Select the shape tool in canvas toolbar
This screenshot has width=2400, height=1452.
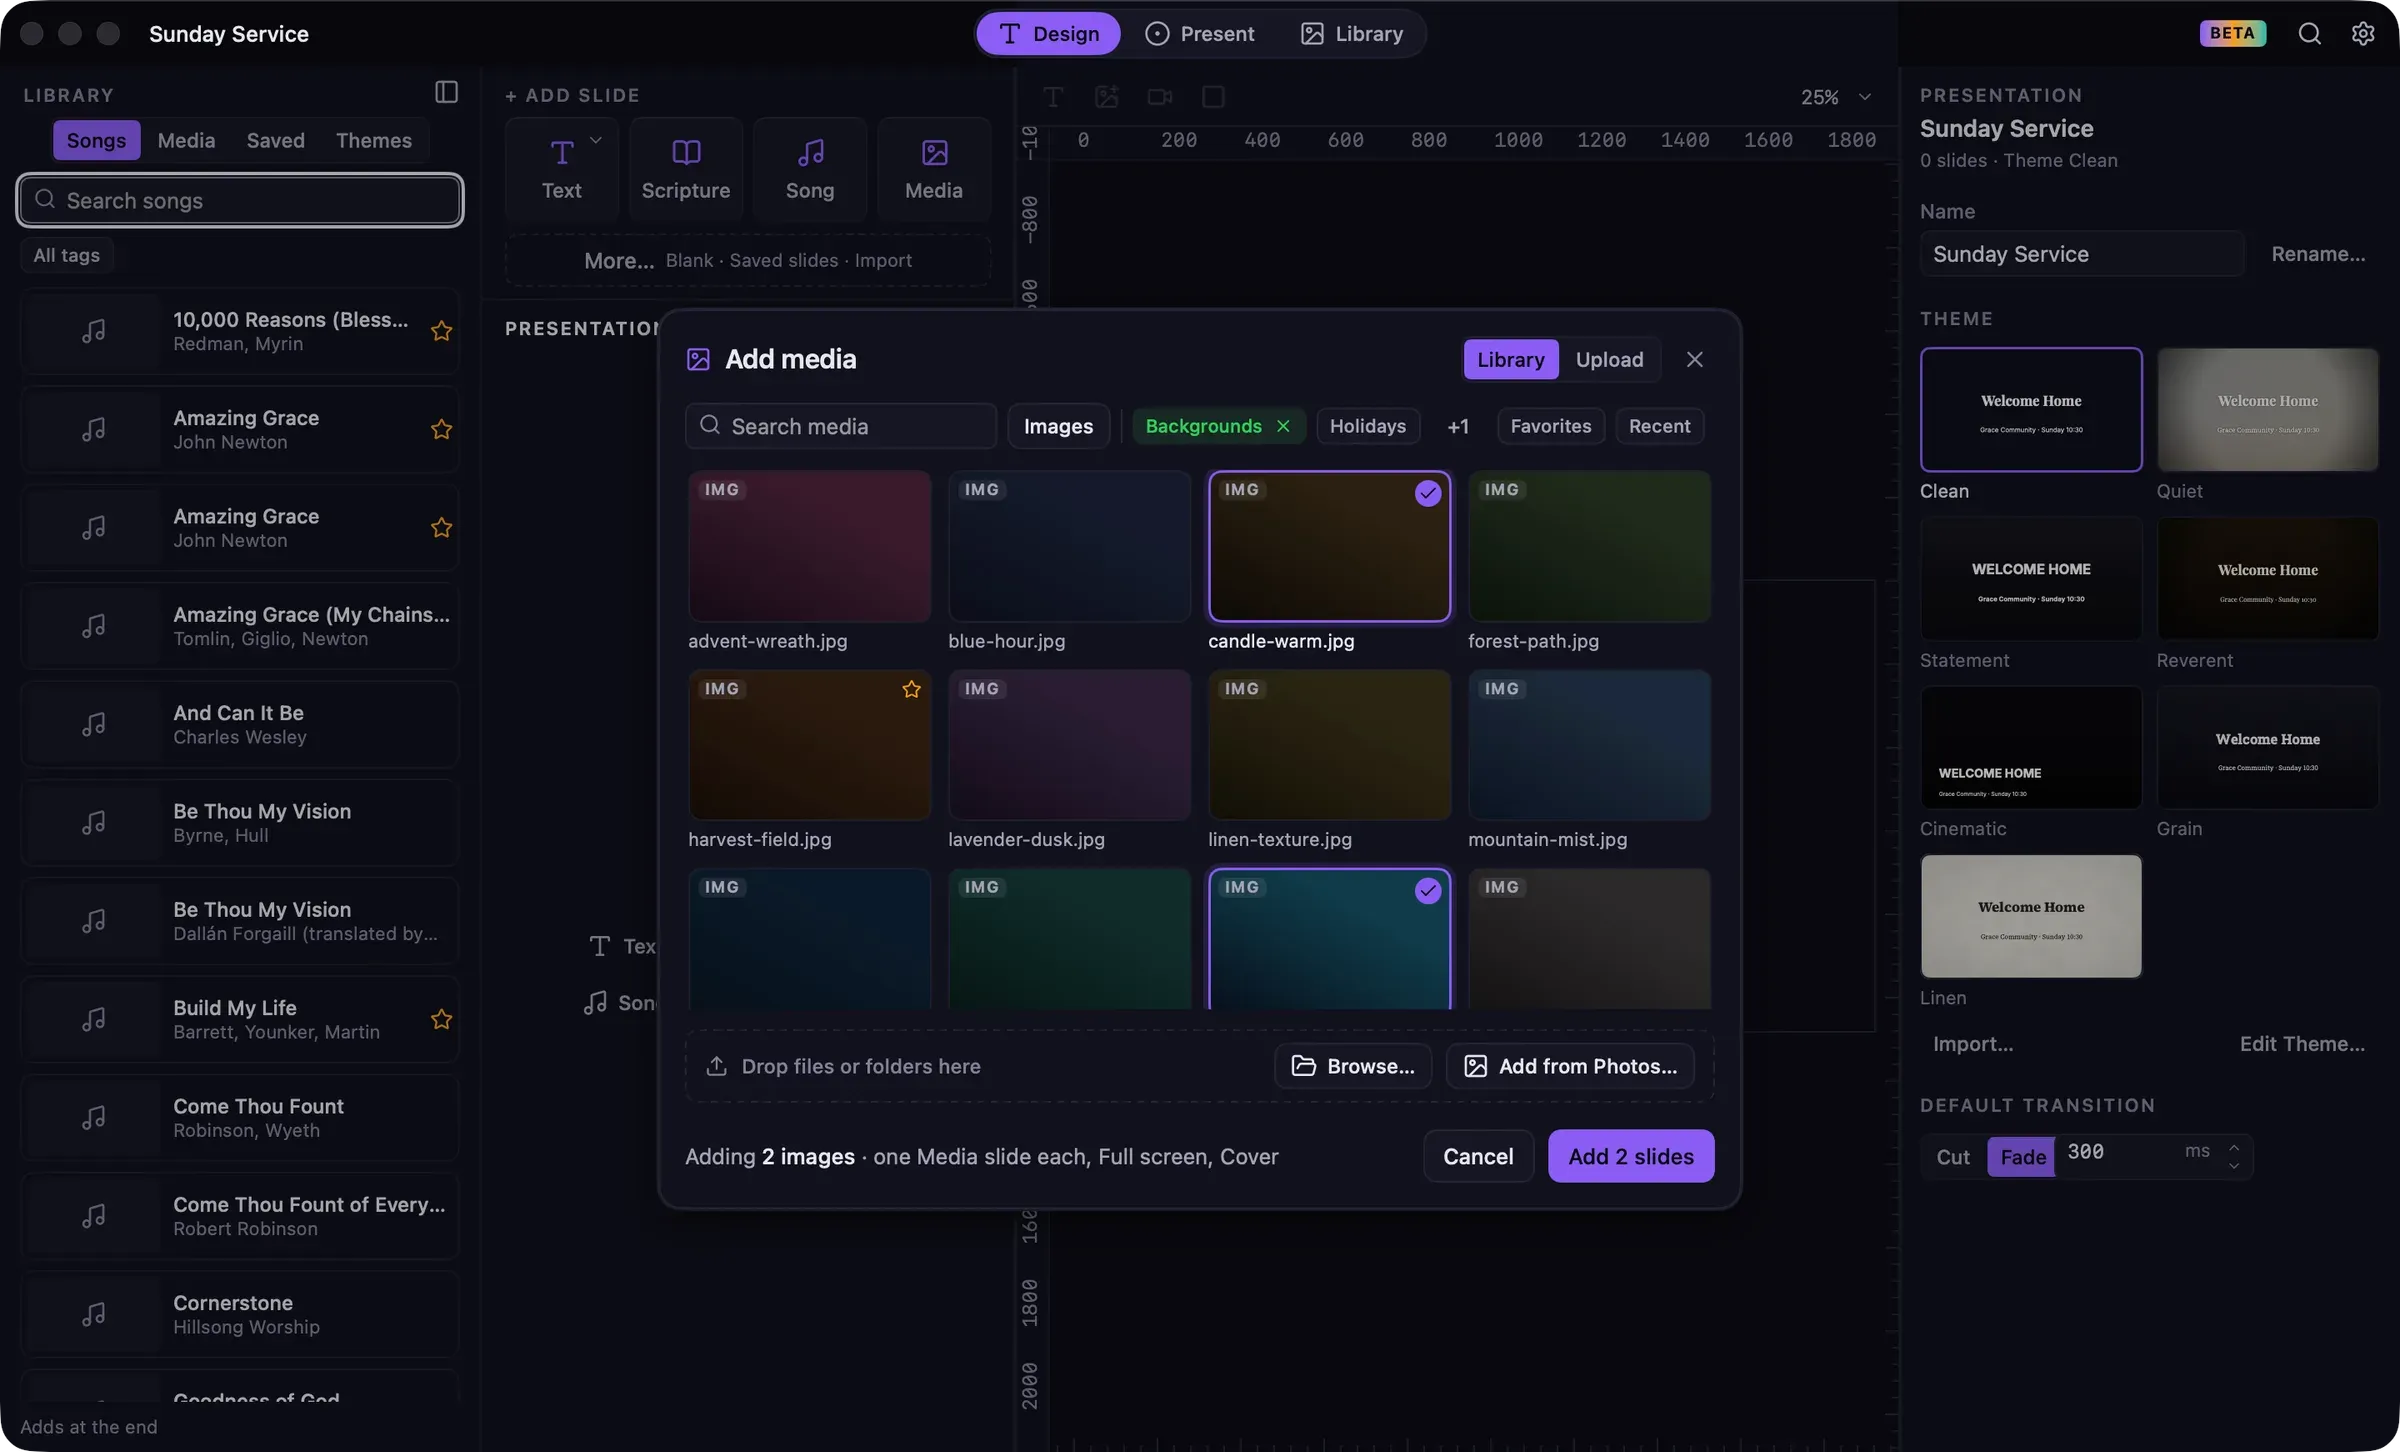[x=1213, y=97]
